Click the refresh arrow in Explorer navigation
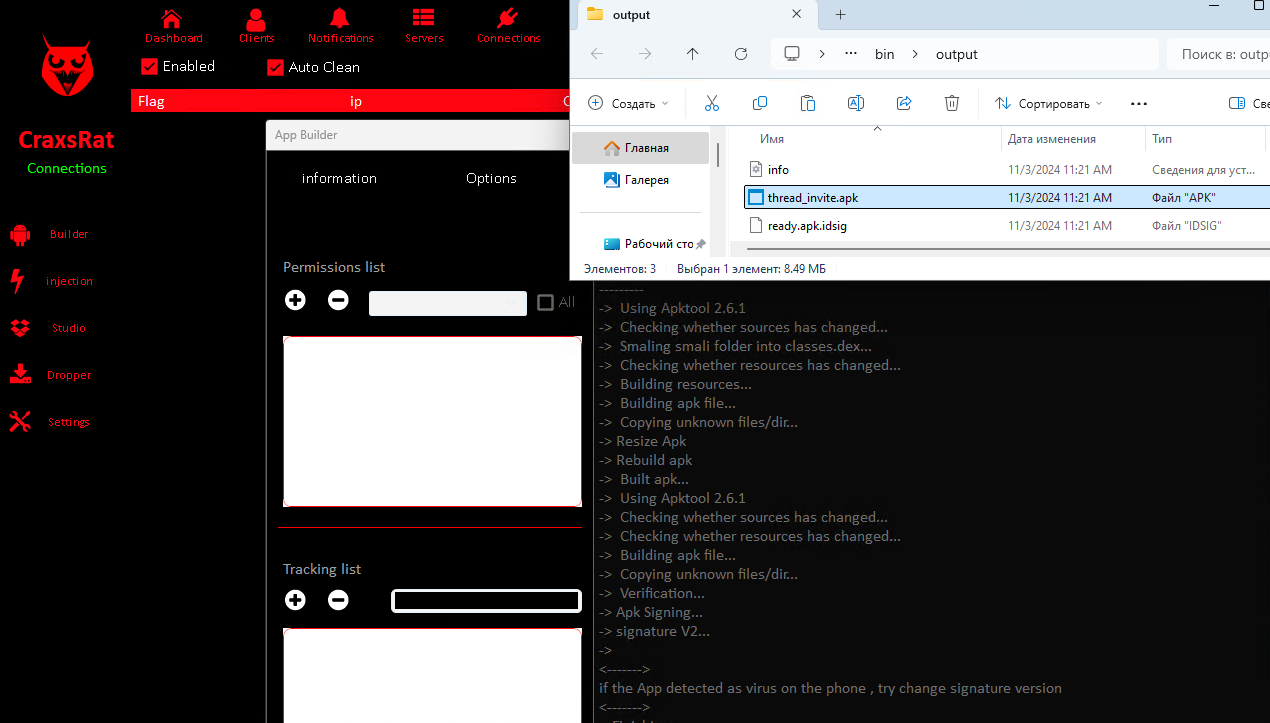1270x723 pixels. pyautogui.click(x=741, y=54)
